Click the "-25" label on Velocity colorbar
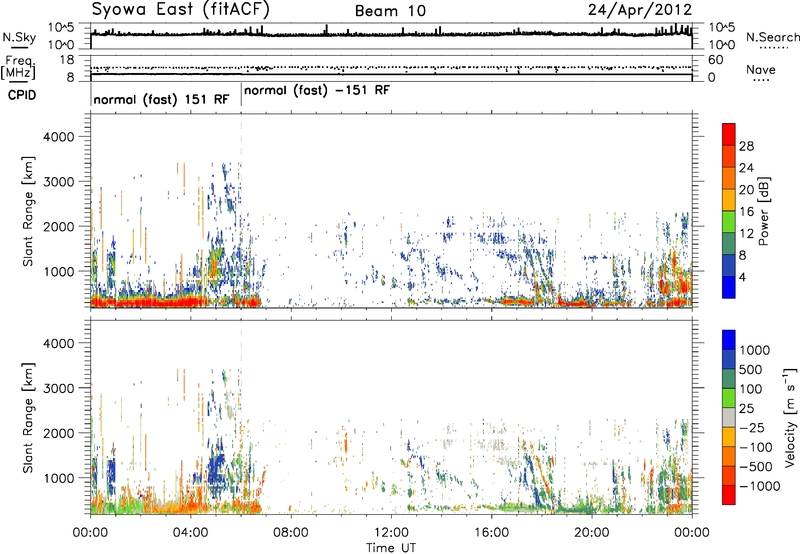The image size is (800, 554). (750, 428)
